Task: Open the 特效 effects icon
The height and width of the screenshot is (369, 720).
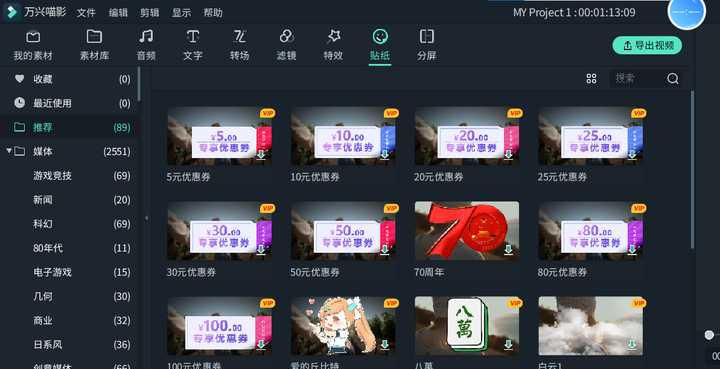Action: (x=333, y=36)
